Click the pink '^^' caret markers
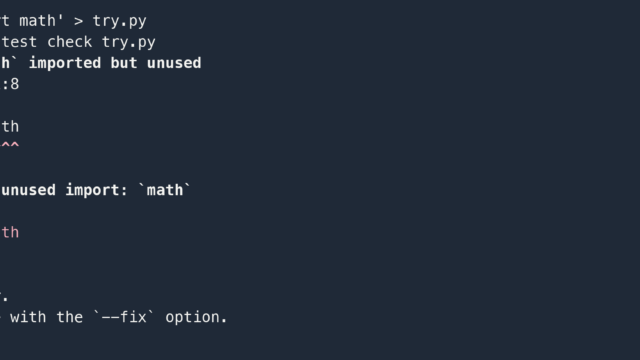Viewport: 640px width, 360px height. 10,144
